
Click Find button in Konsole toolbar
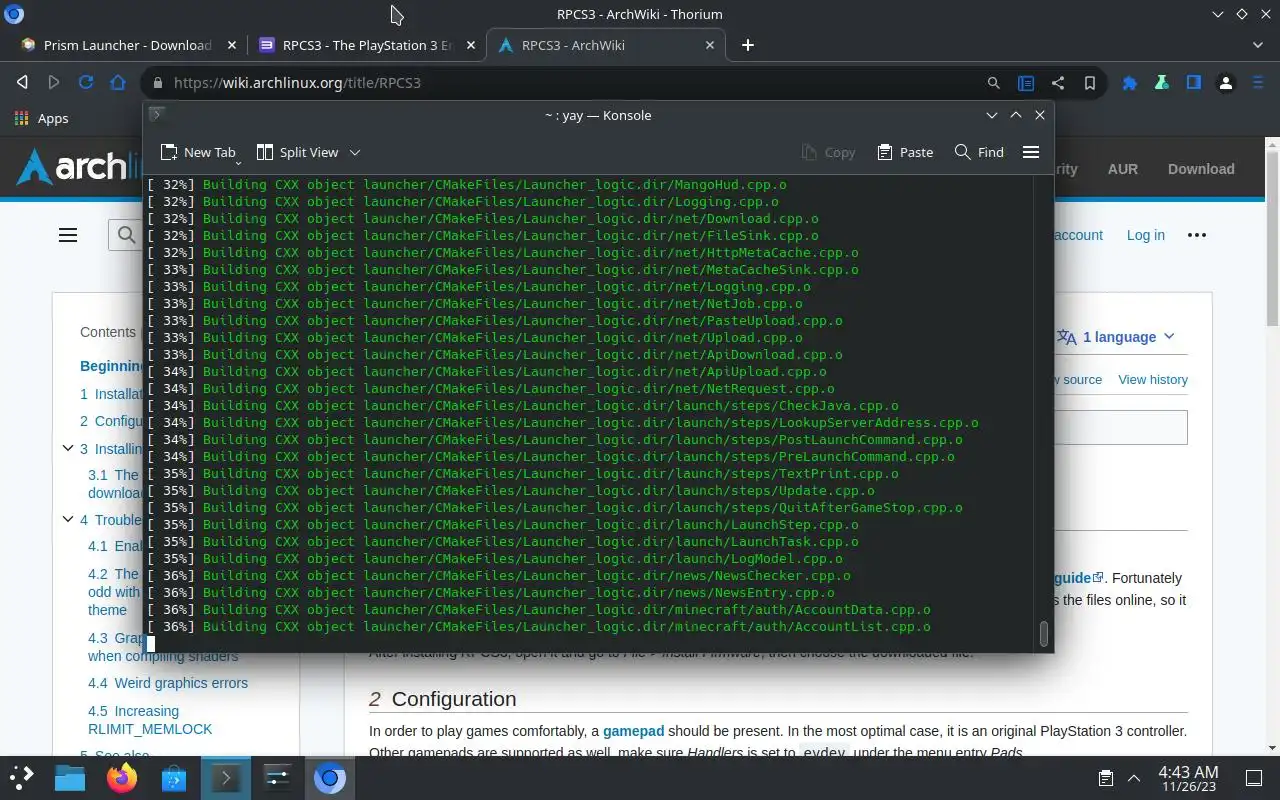coord(979,152)
